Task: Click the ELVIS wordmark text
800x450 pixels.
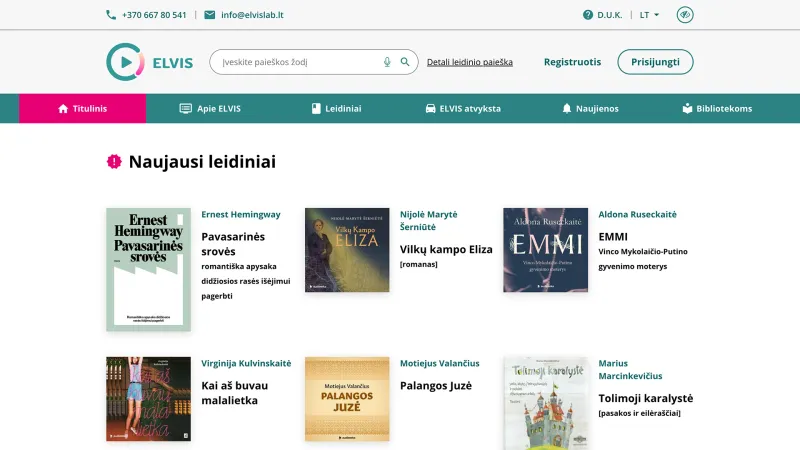Action: [172, 63]
